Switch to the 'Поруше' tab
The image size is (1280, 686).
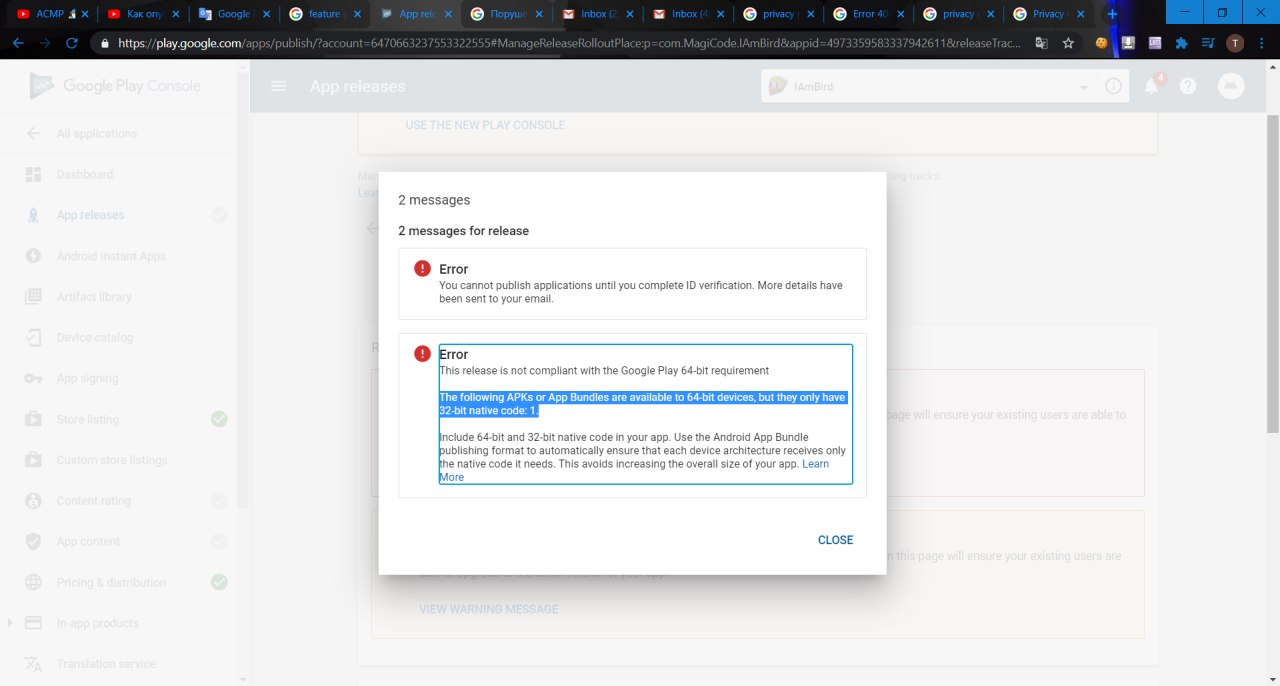coord(506,14)
